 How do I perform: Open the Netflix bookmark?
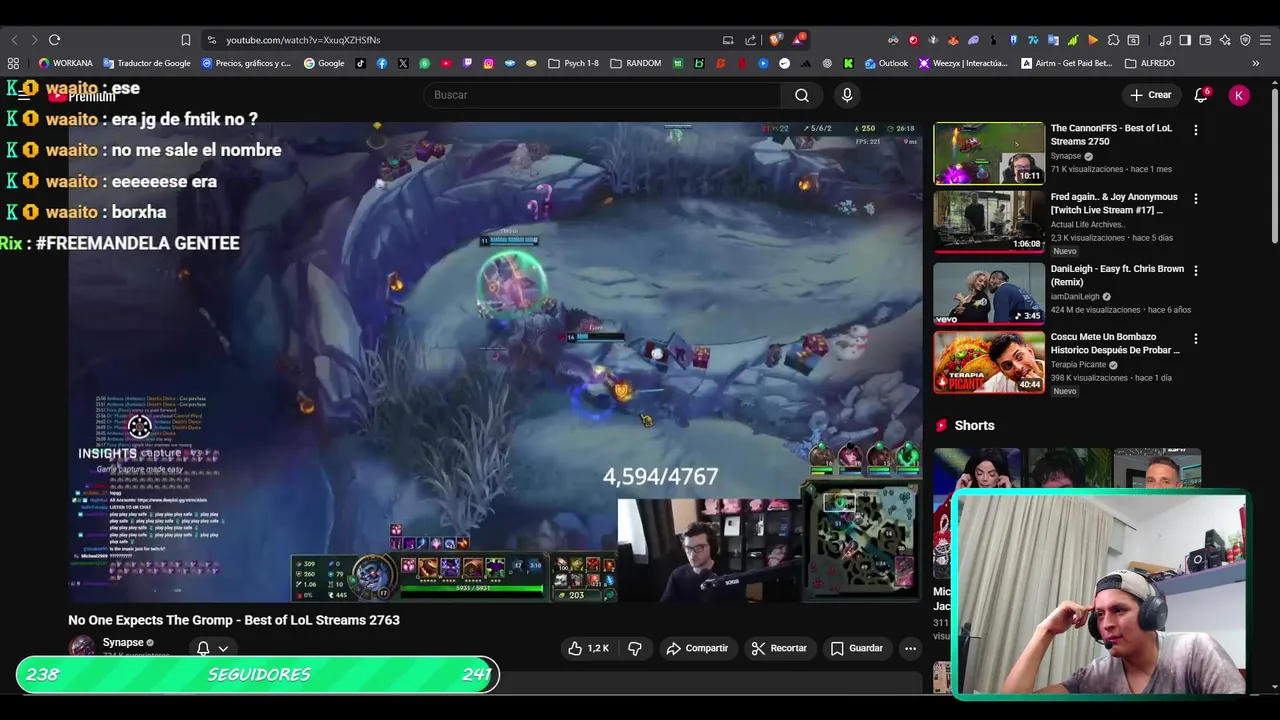741,63
